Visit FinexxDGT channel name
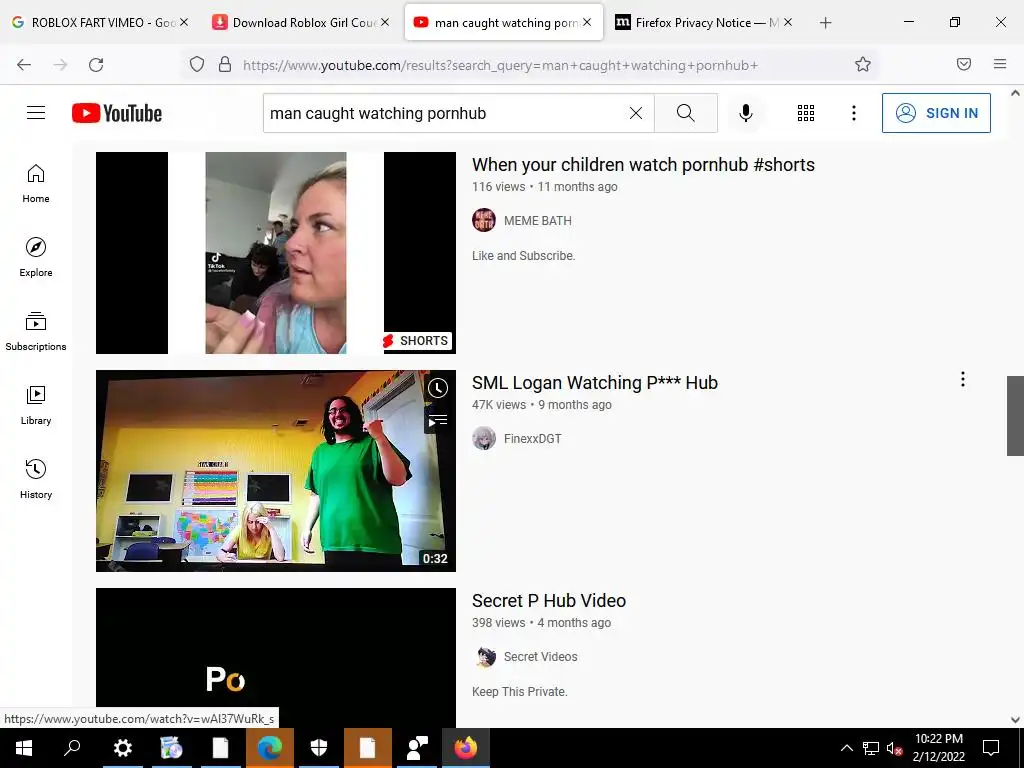 tap(532, 439)
